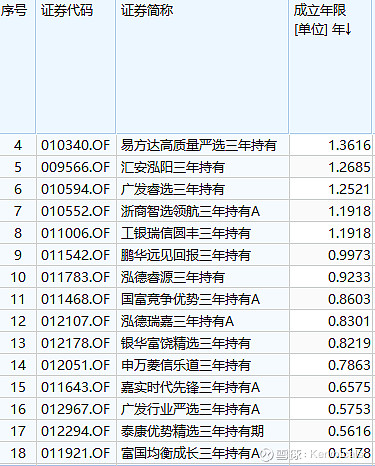
Task: Click the value 0.5753
Action: [x=349, y=409]
